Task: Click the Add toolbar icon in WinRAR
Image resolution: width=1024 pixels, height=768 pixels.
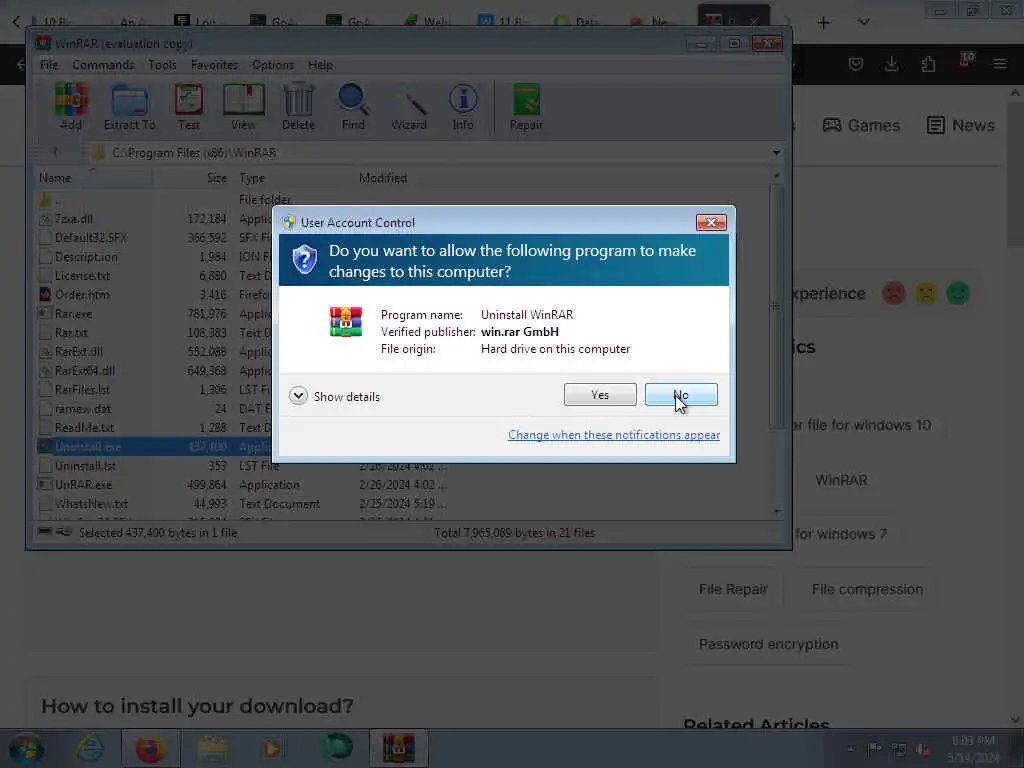Action: click(x=71, y=107)
